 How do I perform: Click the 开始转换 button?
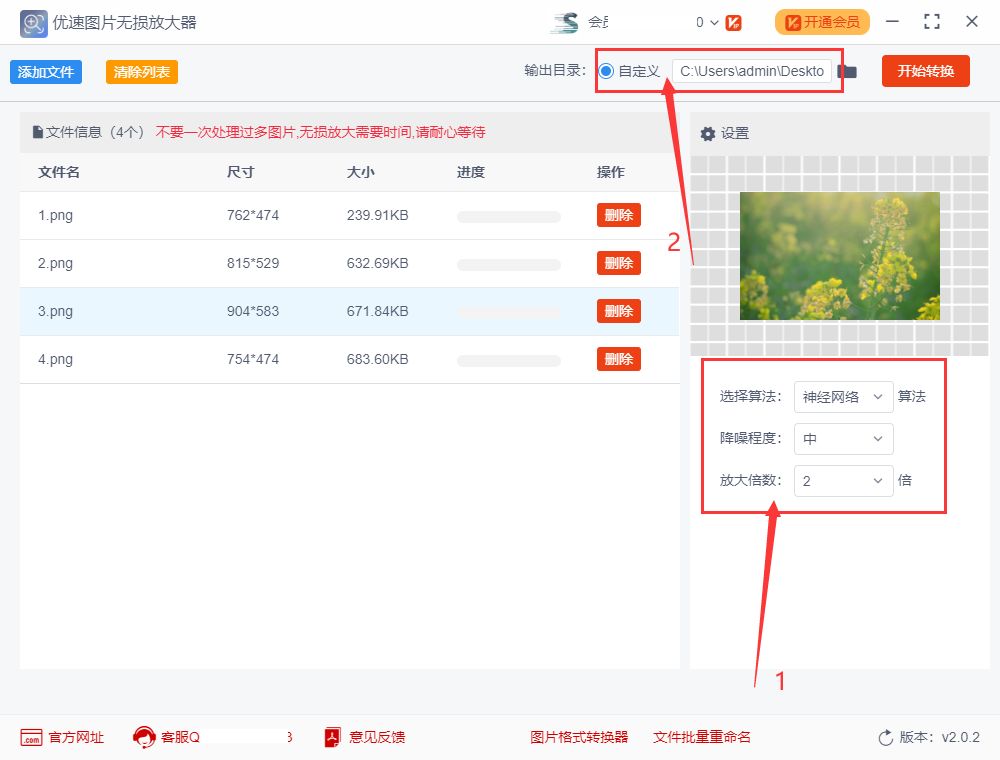[x=925, y=71]
